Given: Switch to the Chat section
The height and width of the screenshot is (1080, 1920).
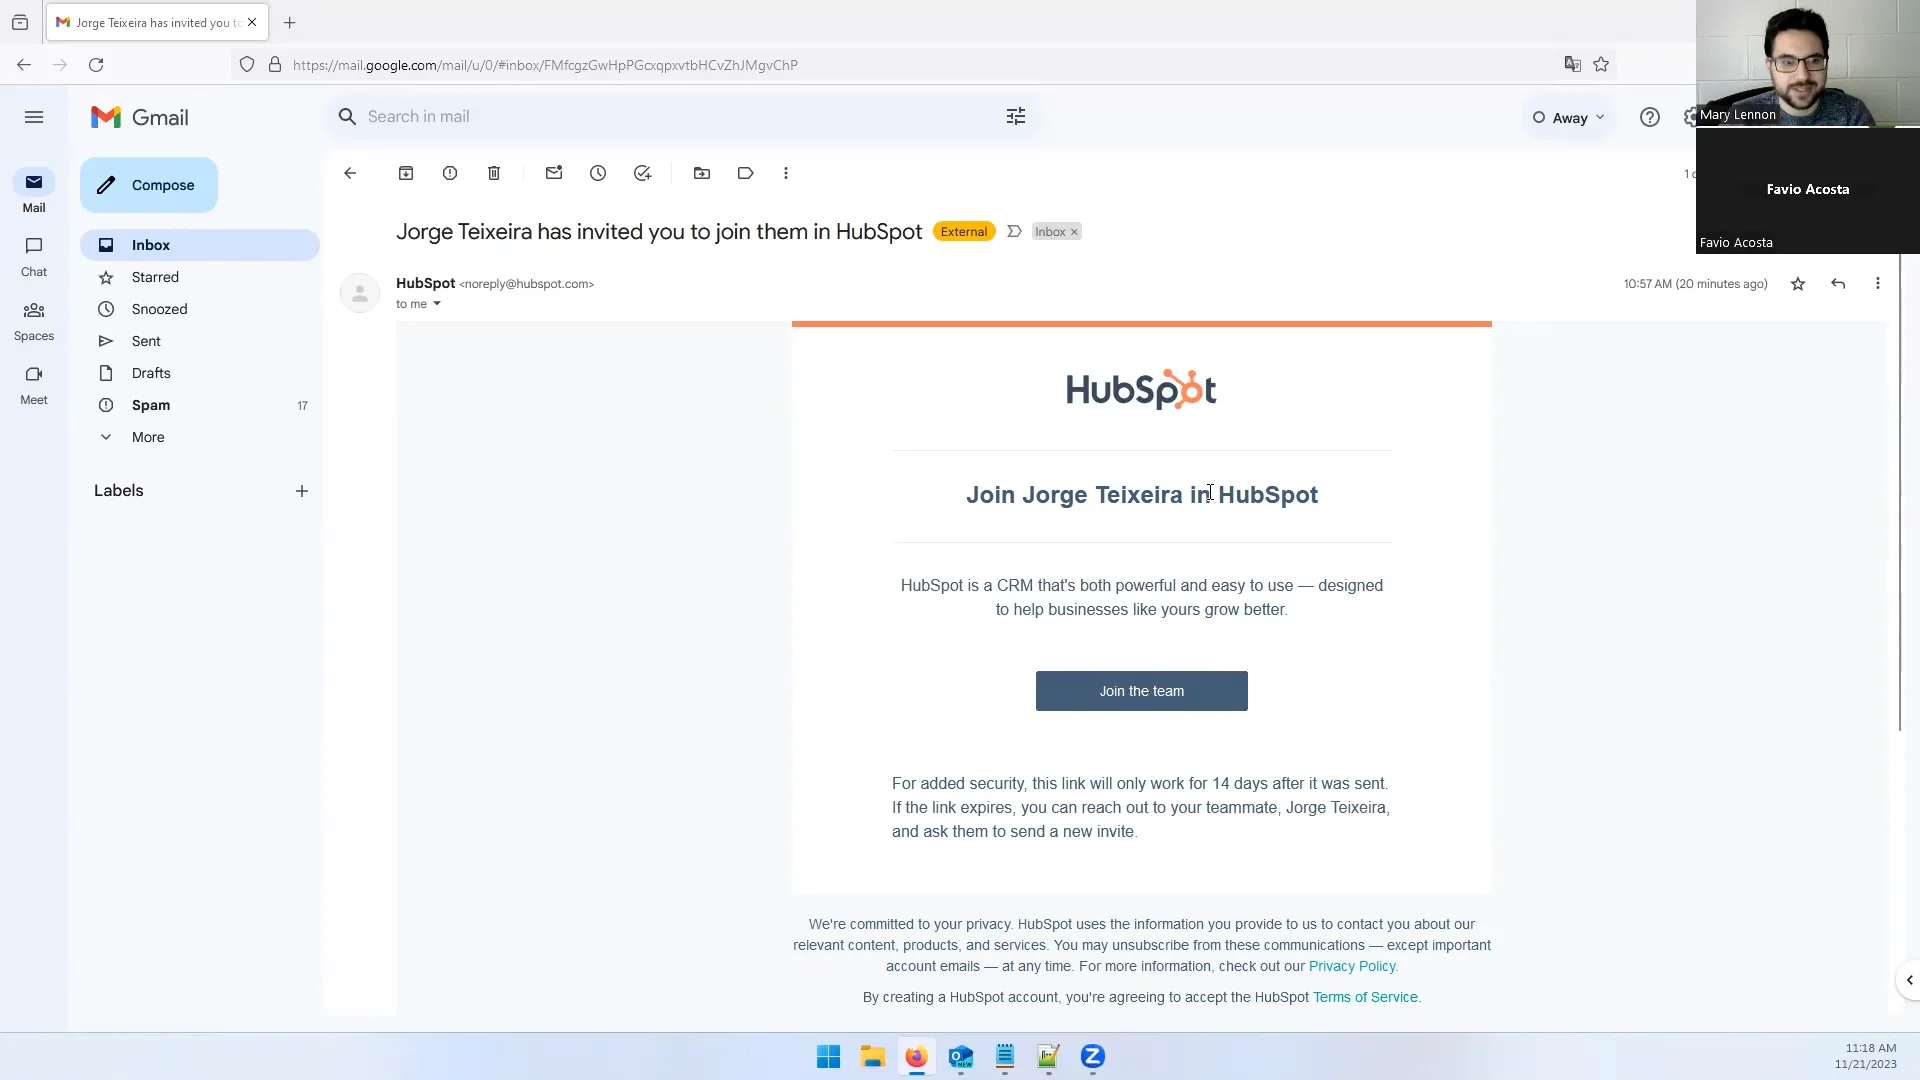Looking at the screenshot, I should point(34,257).
